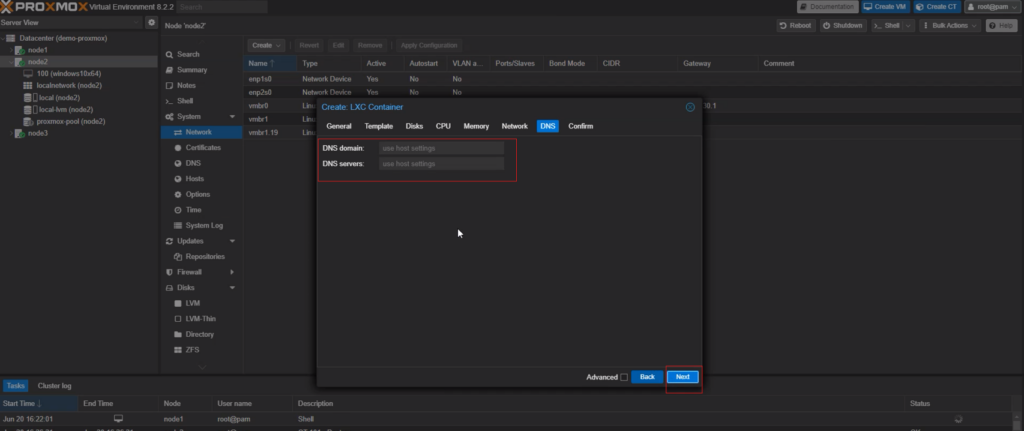Switch to CPU tab in wizard
1024x431 pixels.
pos(443,126)
